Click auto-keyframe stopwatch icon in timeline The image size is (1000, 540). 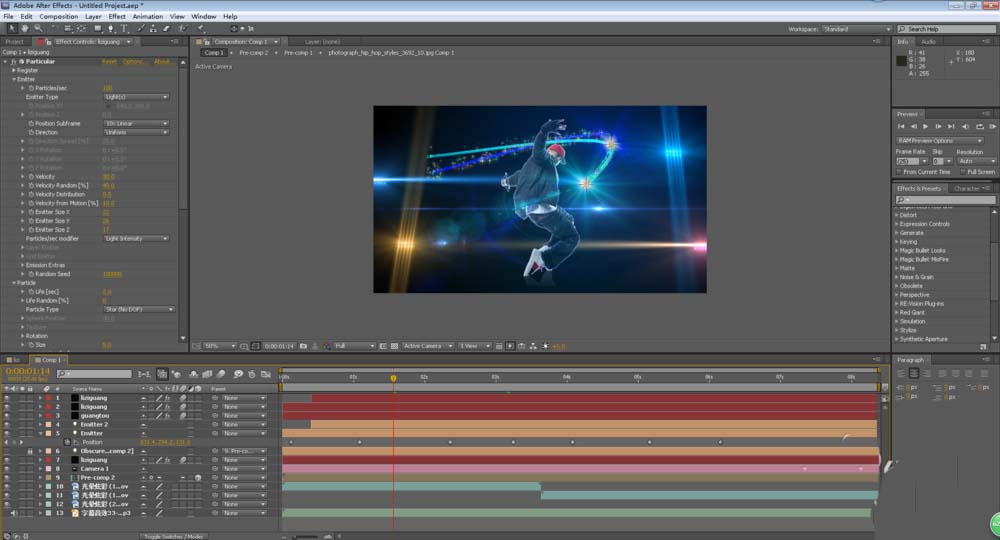coord(252,374)
